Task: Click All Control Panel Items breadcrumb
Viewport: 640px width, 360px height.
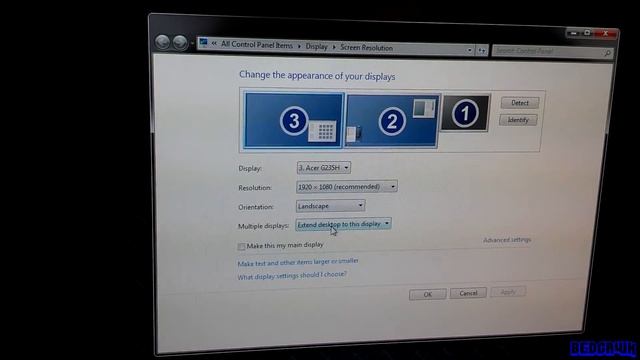Action: tap(257, 45)
